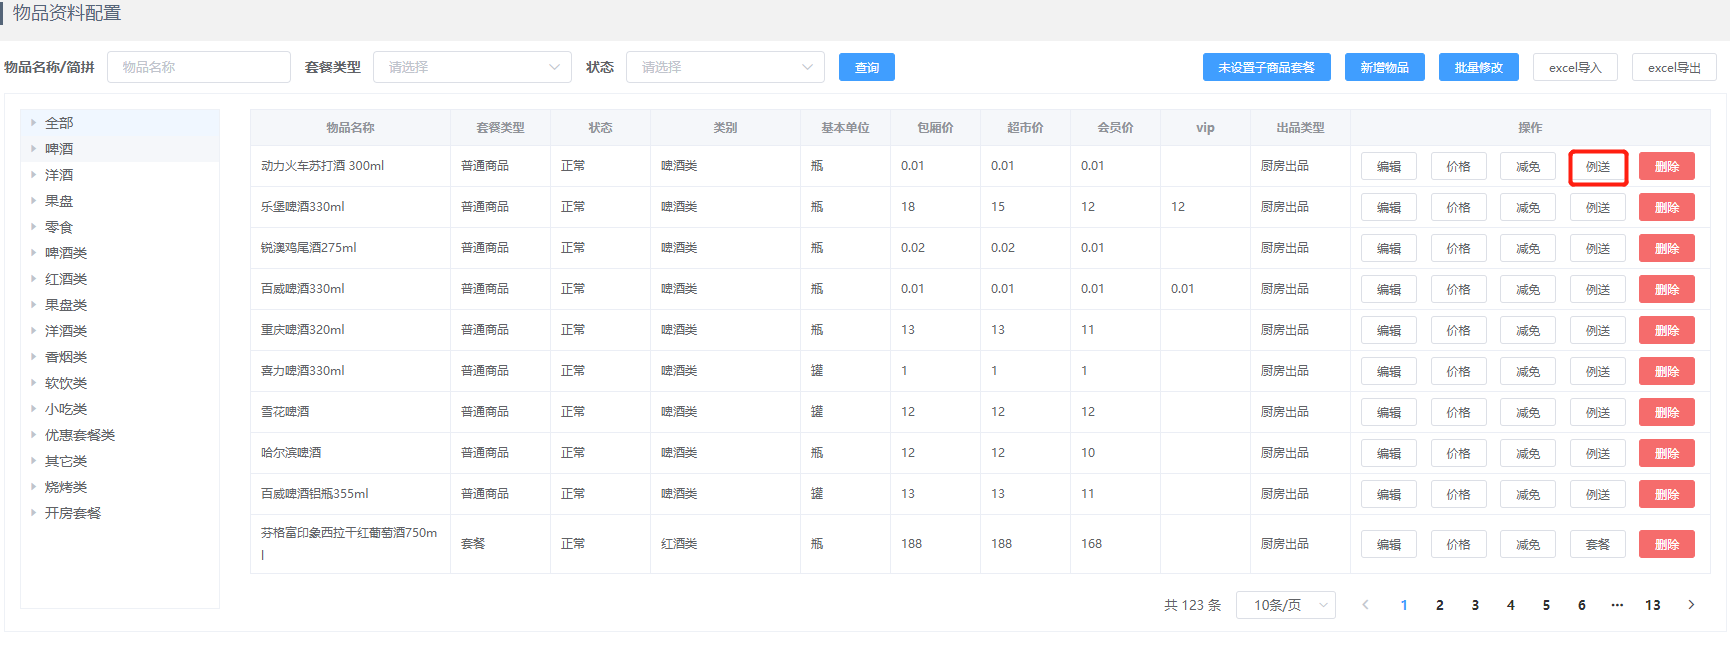Image resolution: width=1730 pixels, height=660 pixels.
Task: Expand the 洋酒 tree node arrow
Action: (x=33, y=175)
